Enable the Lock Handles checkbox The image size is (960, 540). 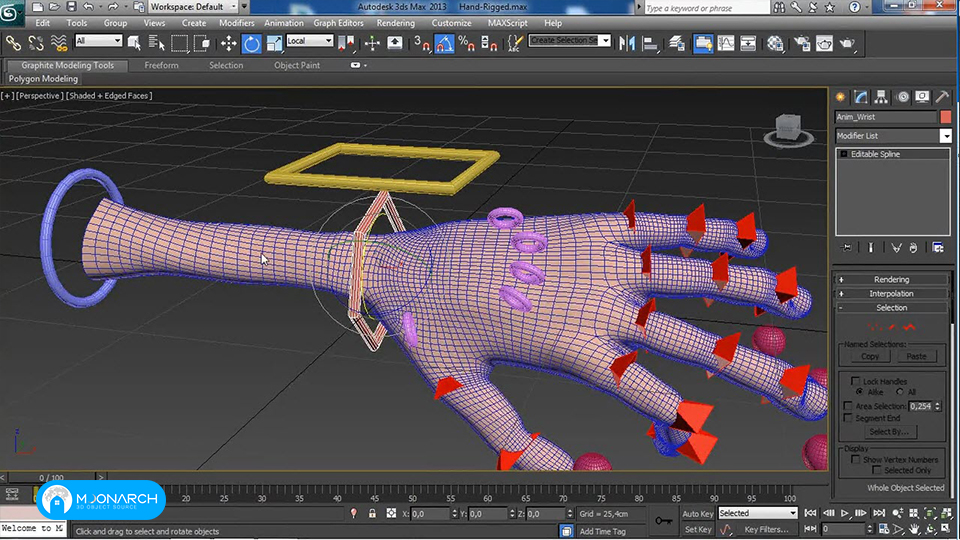pos(855,381)
